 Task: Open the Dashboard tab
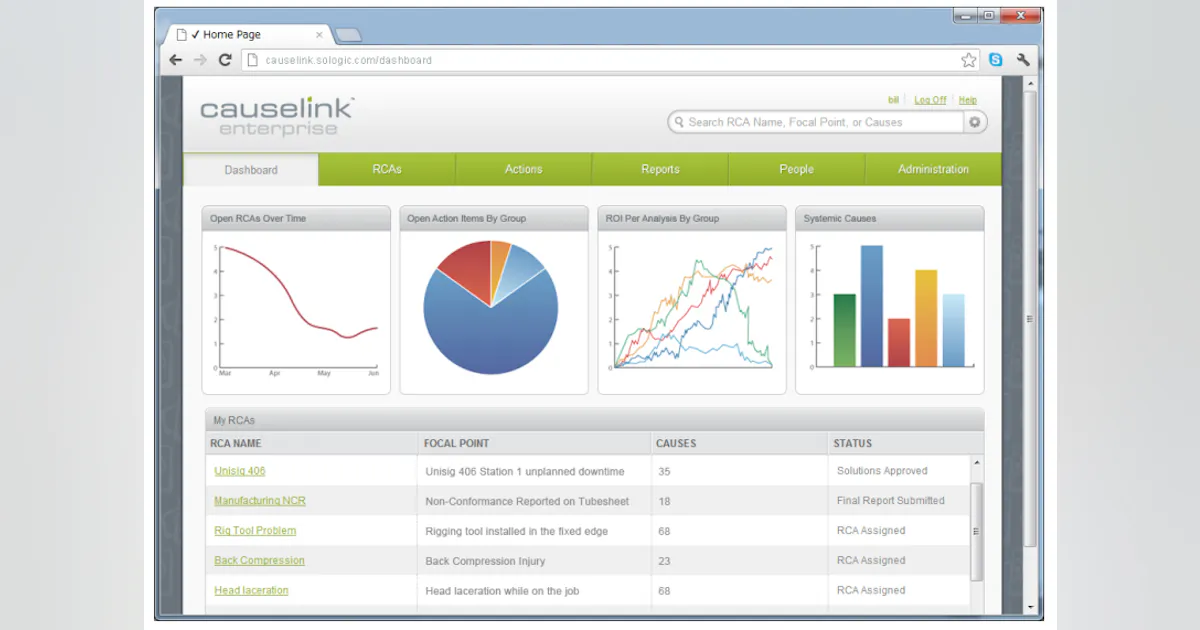point(251,170)
